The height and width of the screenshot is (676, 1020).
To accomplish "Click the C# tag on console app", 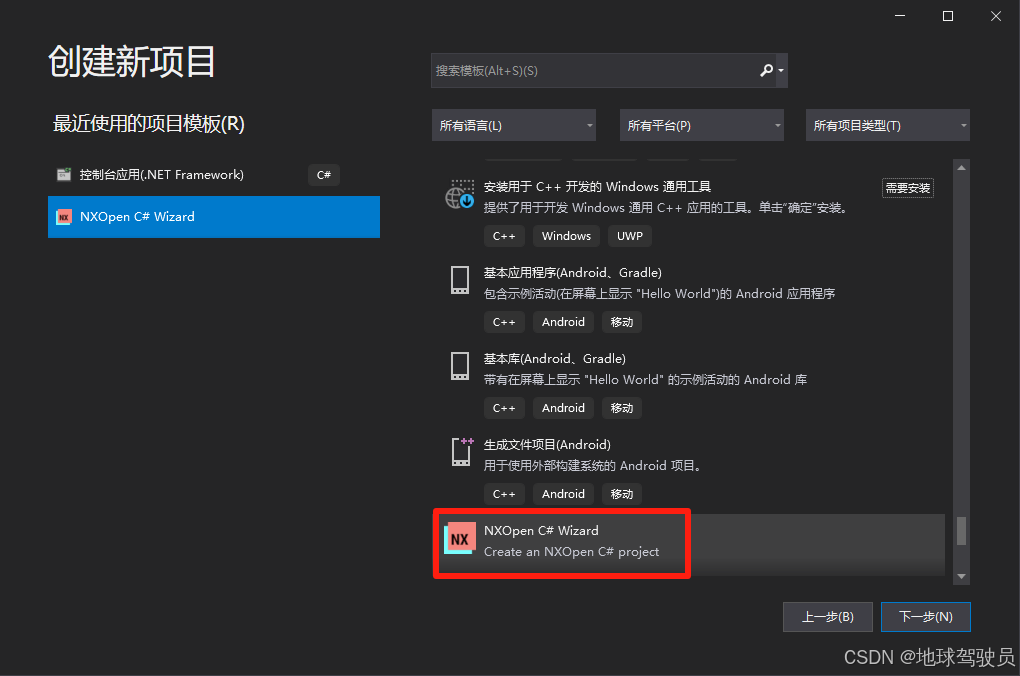I will pyautogui.click(x=323, y=174).
